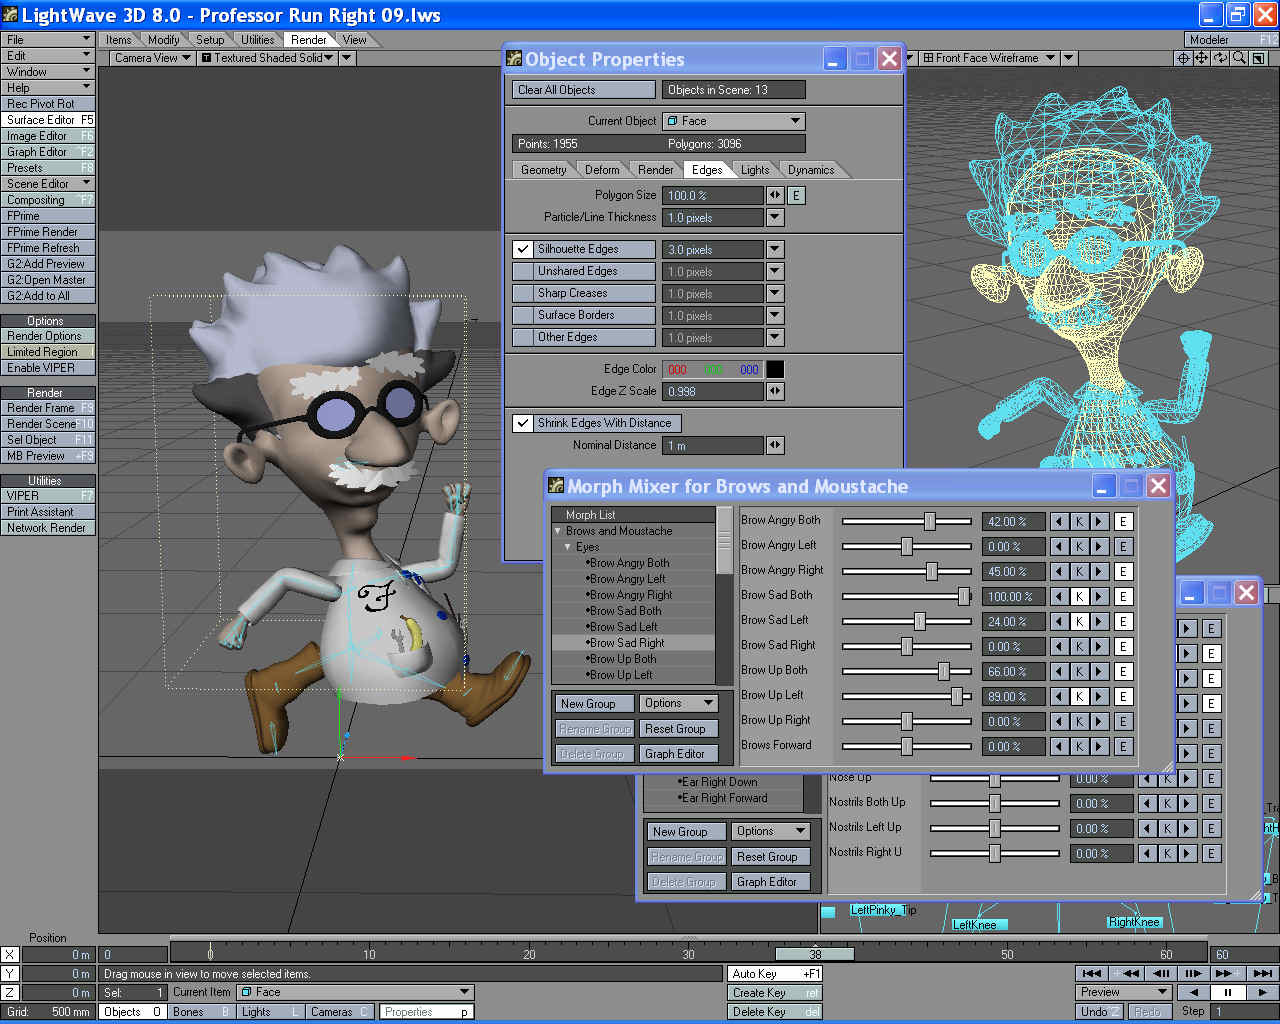
Task: Toggle Auto Key button
Action: click(775, 974)
